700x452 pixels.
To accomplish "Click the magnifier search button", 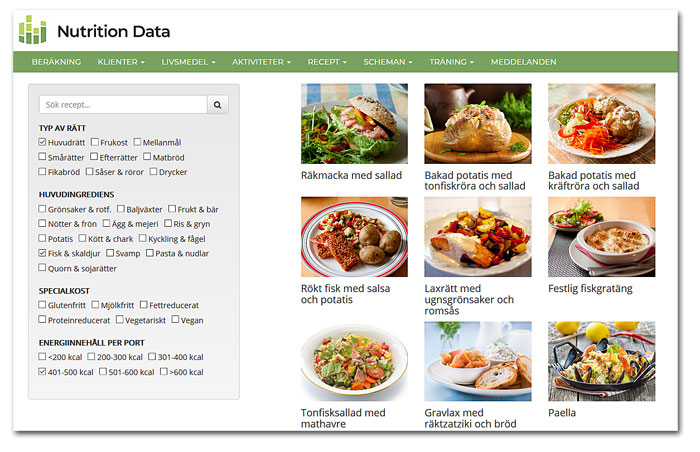I will (218, 104).
